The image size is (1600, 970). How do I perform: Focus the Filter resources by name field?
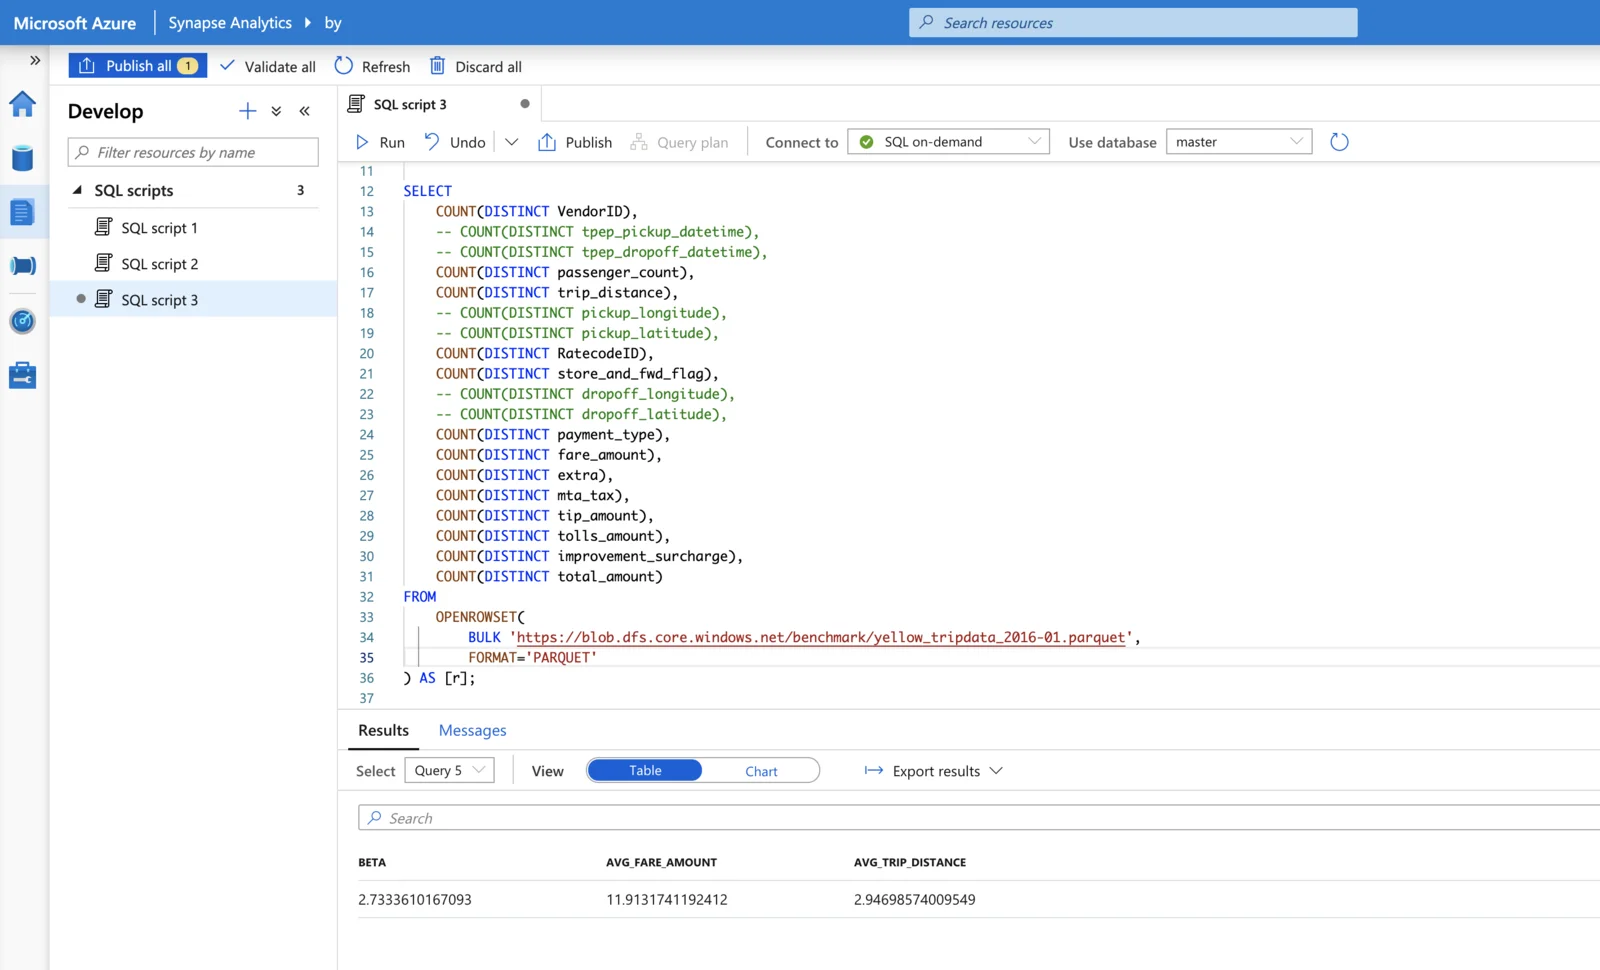pyautogui.click(x=193, y=152)
